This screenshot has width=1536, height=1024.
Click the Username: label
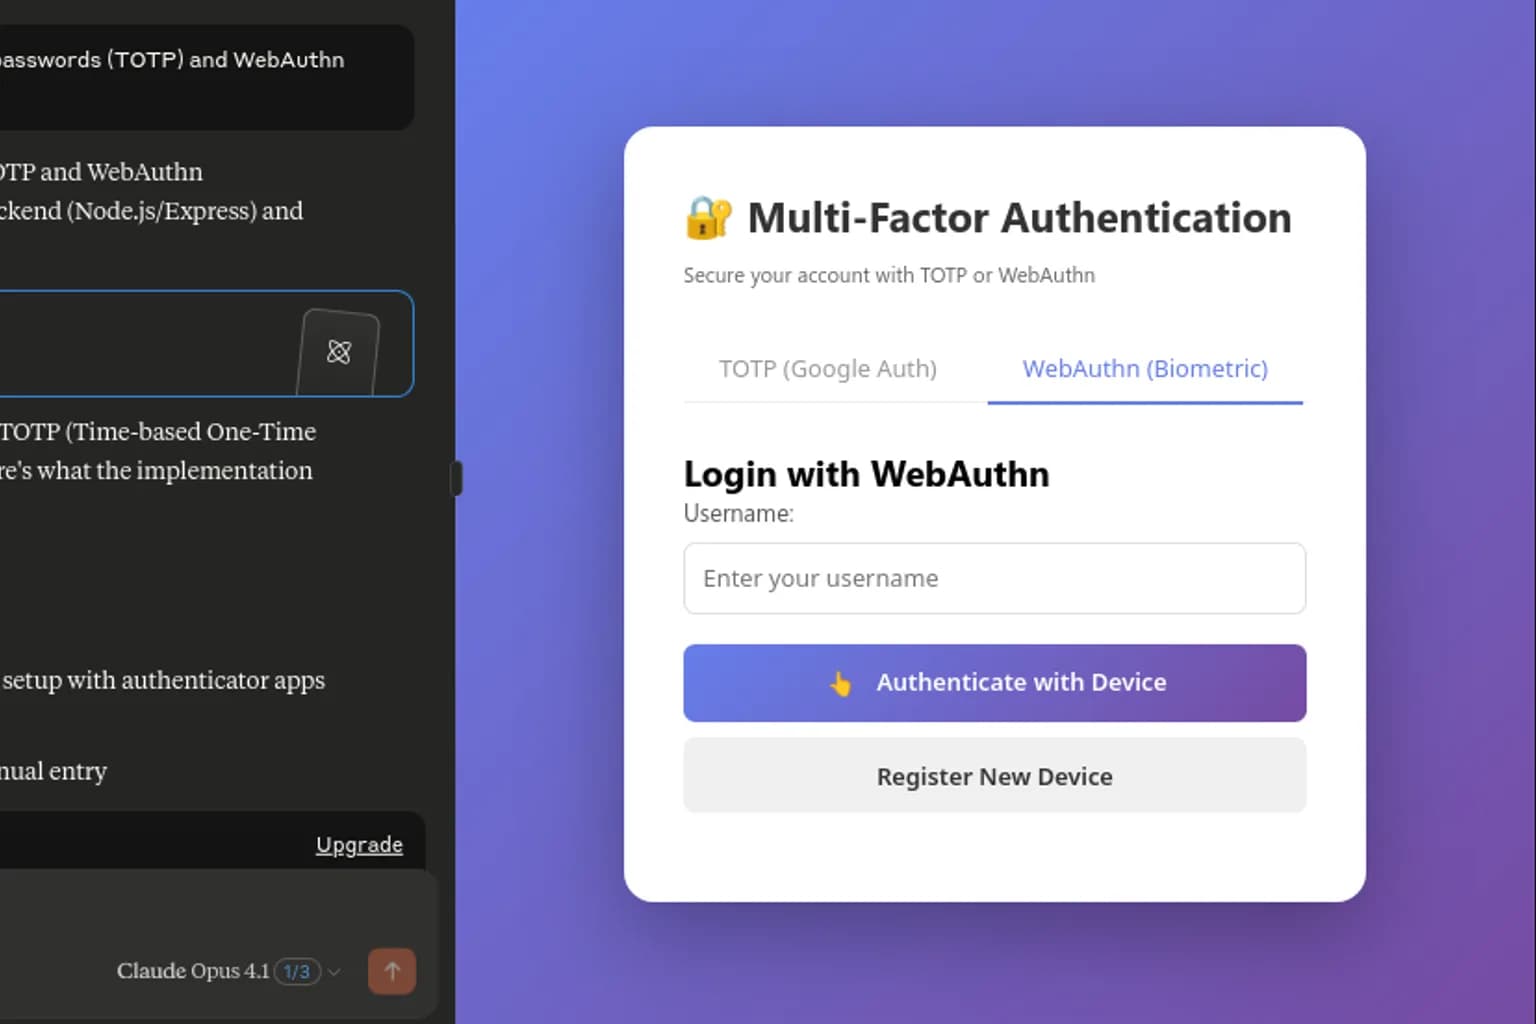(x=738, y=513)
